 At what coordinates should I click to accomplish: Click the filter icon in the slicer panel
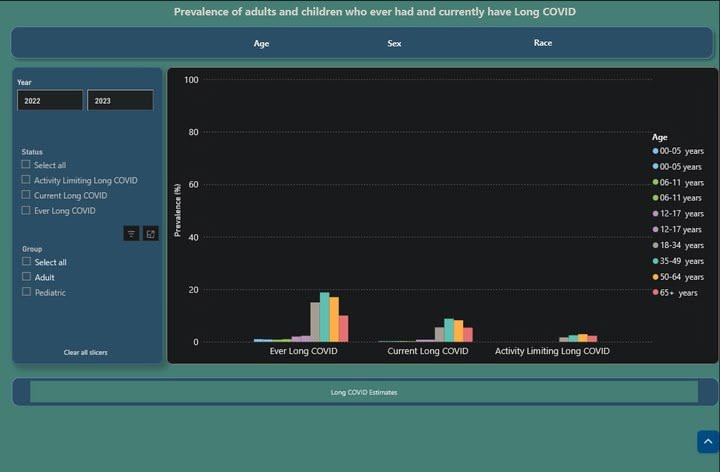pyautogui.click(x=131, y=233)
